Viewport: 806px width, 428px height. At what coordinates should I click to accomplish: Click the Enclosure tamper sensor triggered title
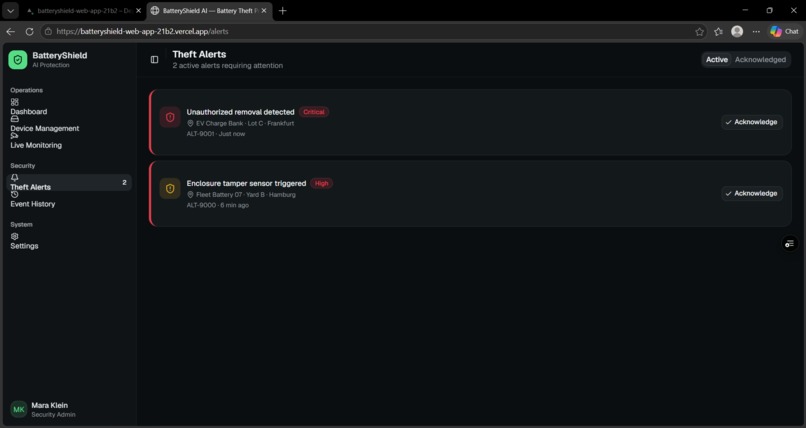point(246,183)
